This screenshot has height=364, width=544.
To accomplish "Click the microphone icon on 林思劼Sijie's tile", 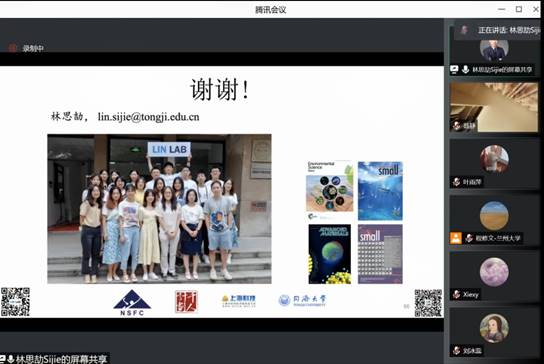I will pos(465,69).
